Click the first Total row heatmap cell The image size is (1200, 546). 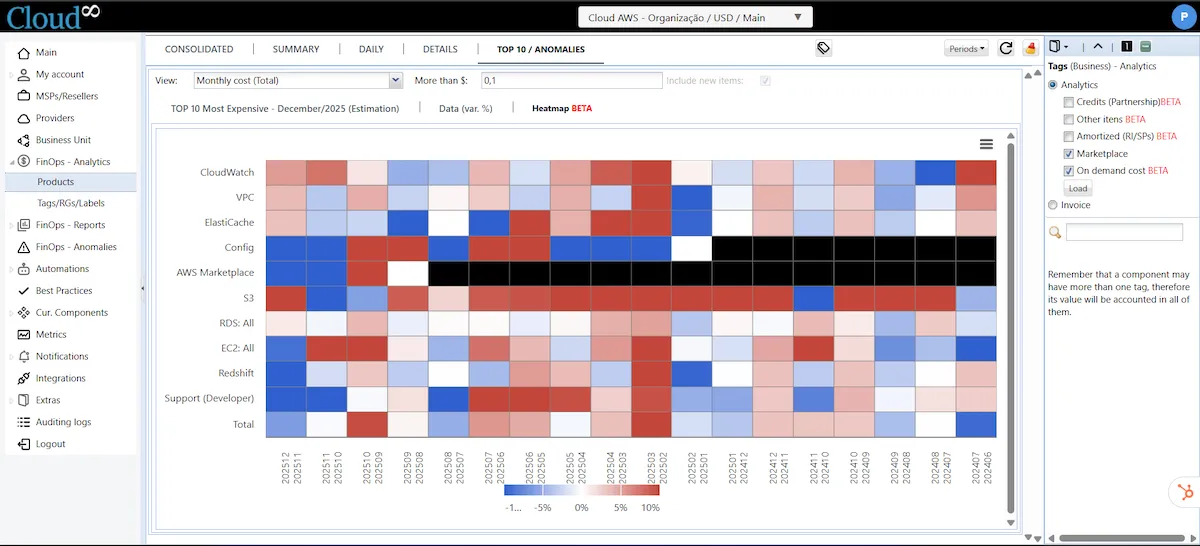285,424
